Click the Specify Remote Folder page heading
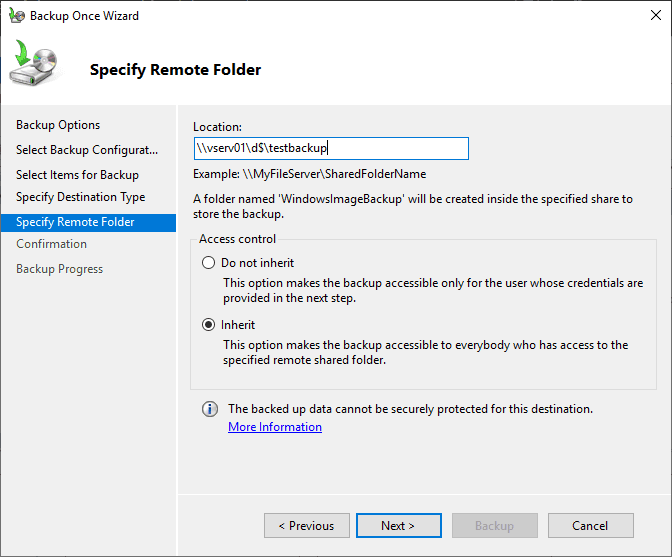 pyautogui.click(x=175, y=70)
